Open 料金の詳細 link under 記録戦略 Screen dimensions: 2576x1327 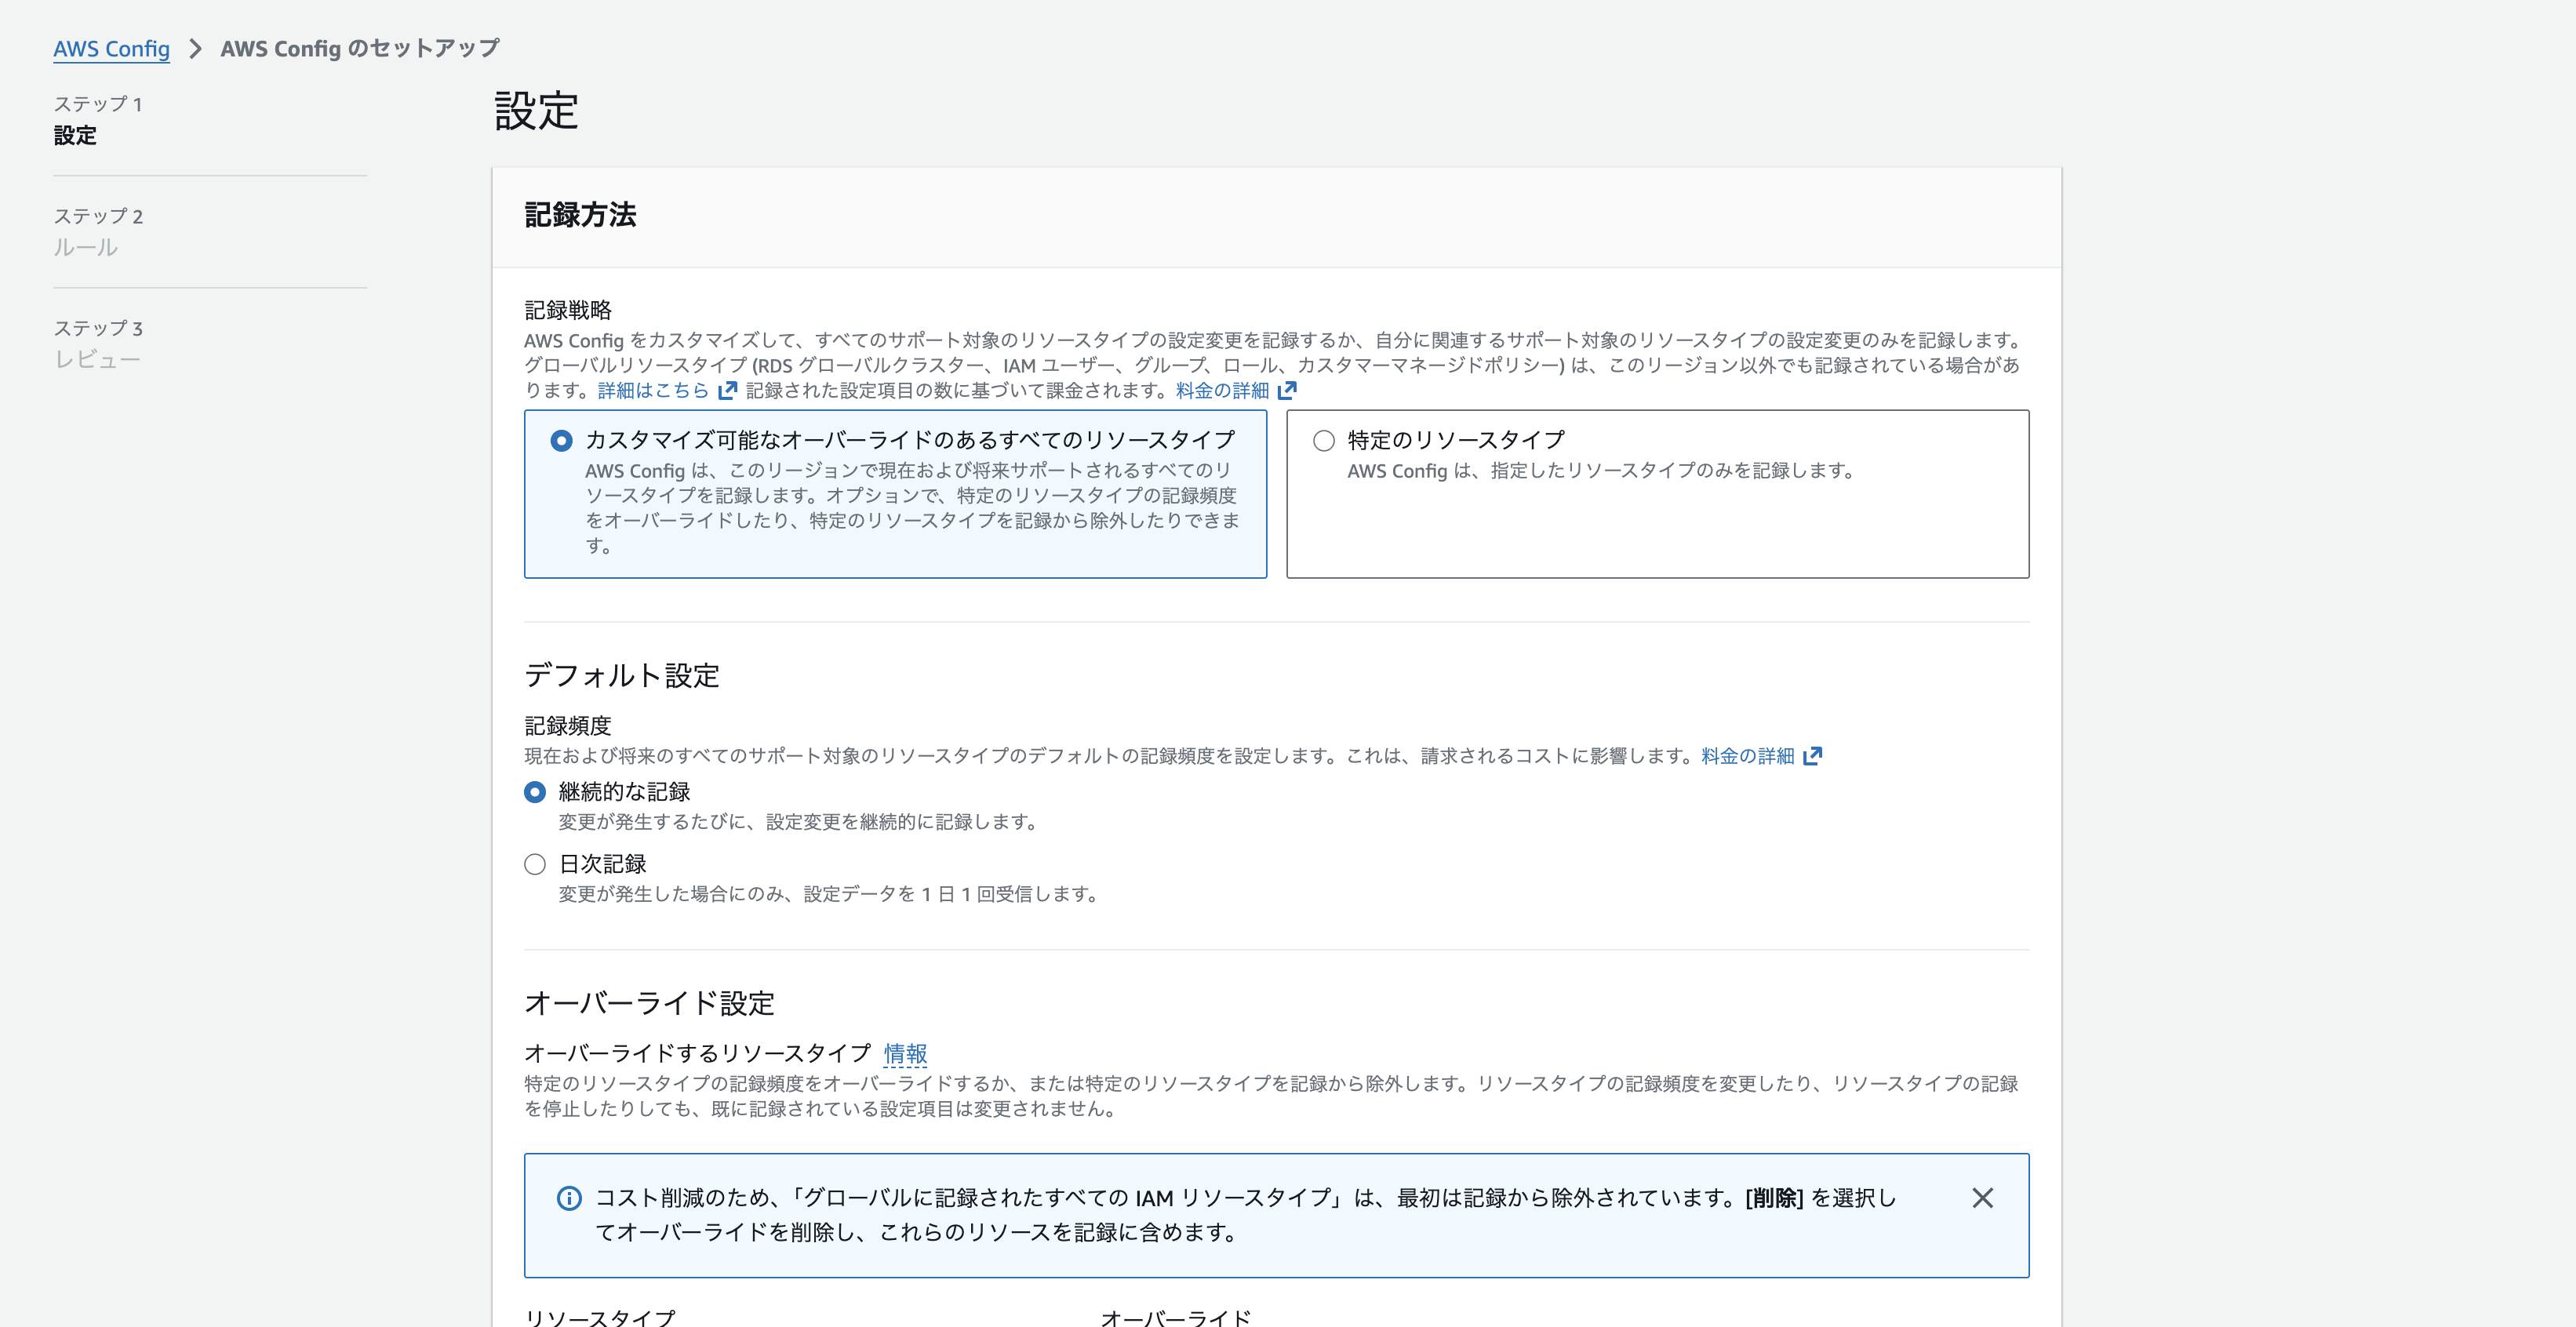(1222, 391)
